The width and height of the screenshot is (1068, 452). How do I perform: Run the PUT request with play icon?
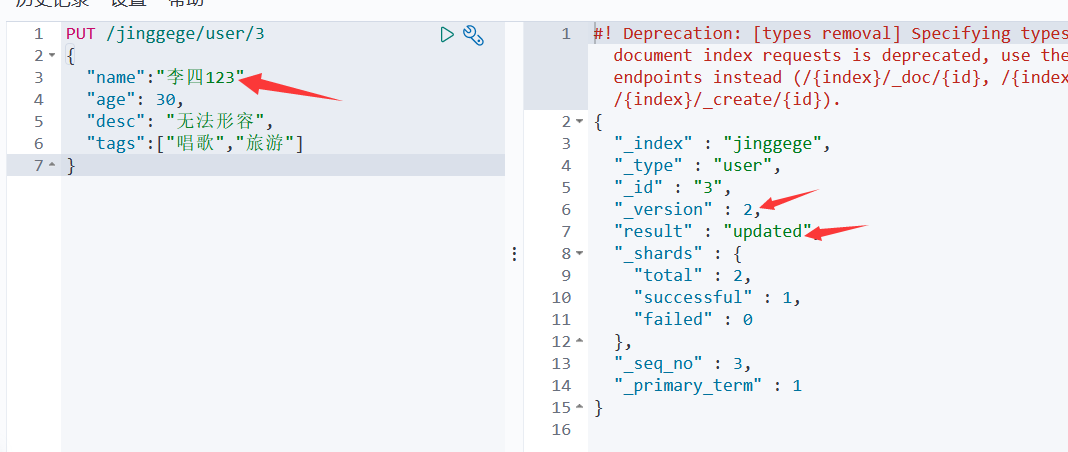tap(447, 35)
